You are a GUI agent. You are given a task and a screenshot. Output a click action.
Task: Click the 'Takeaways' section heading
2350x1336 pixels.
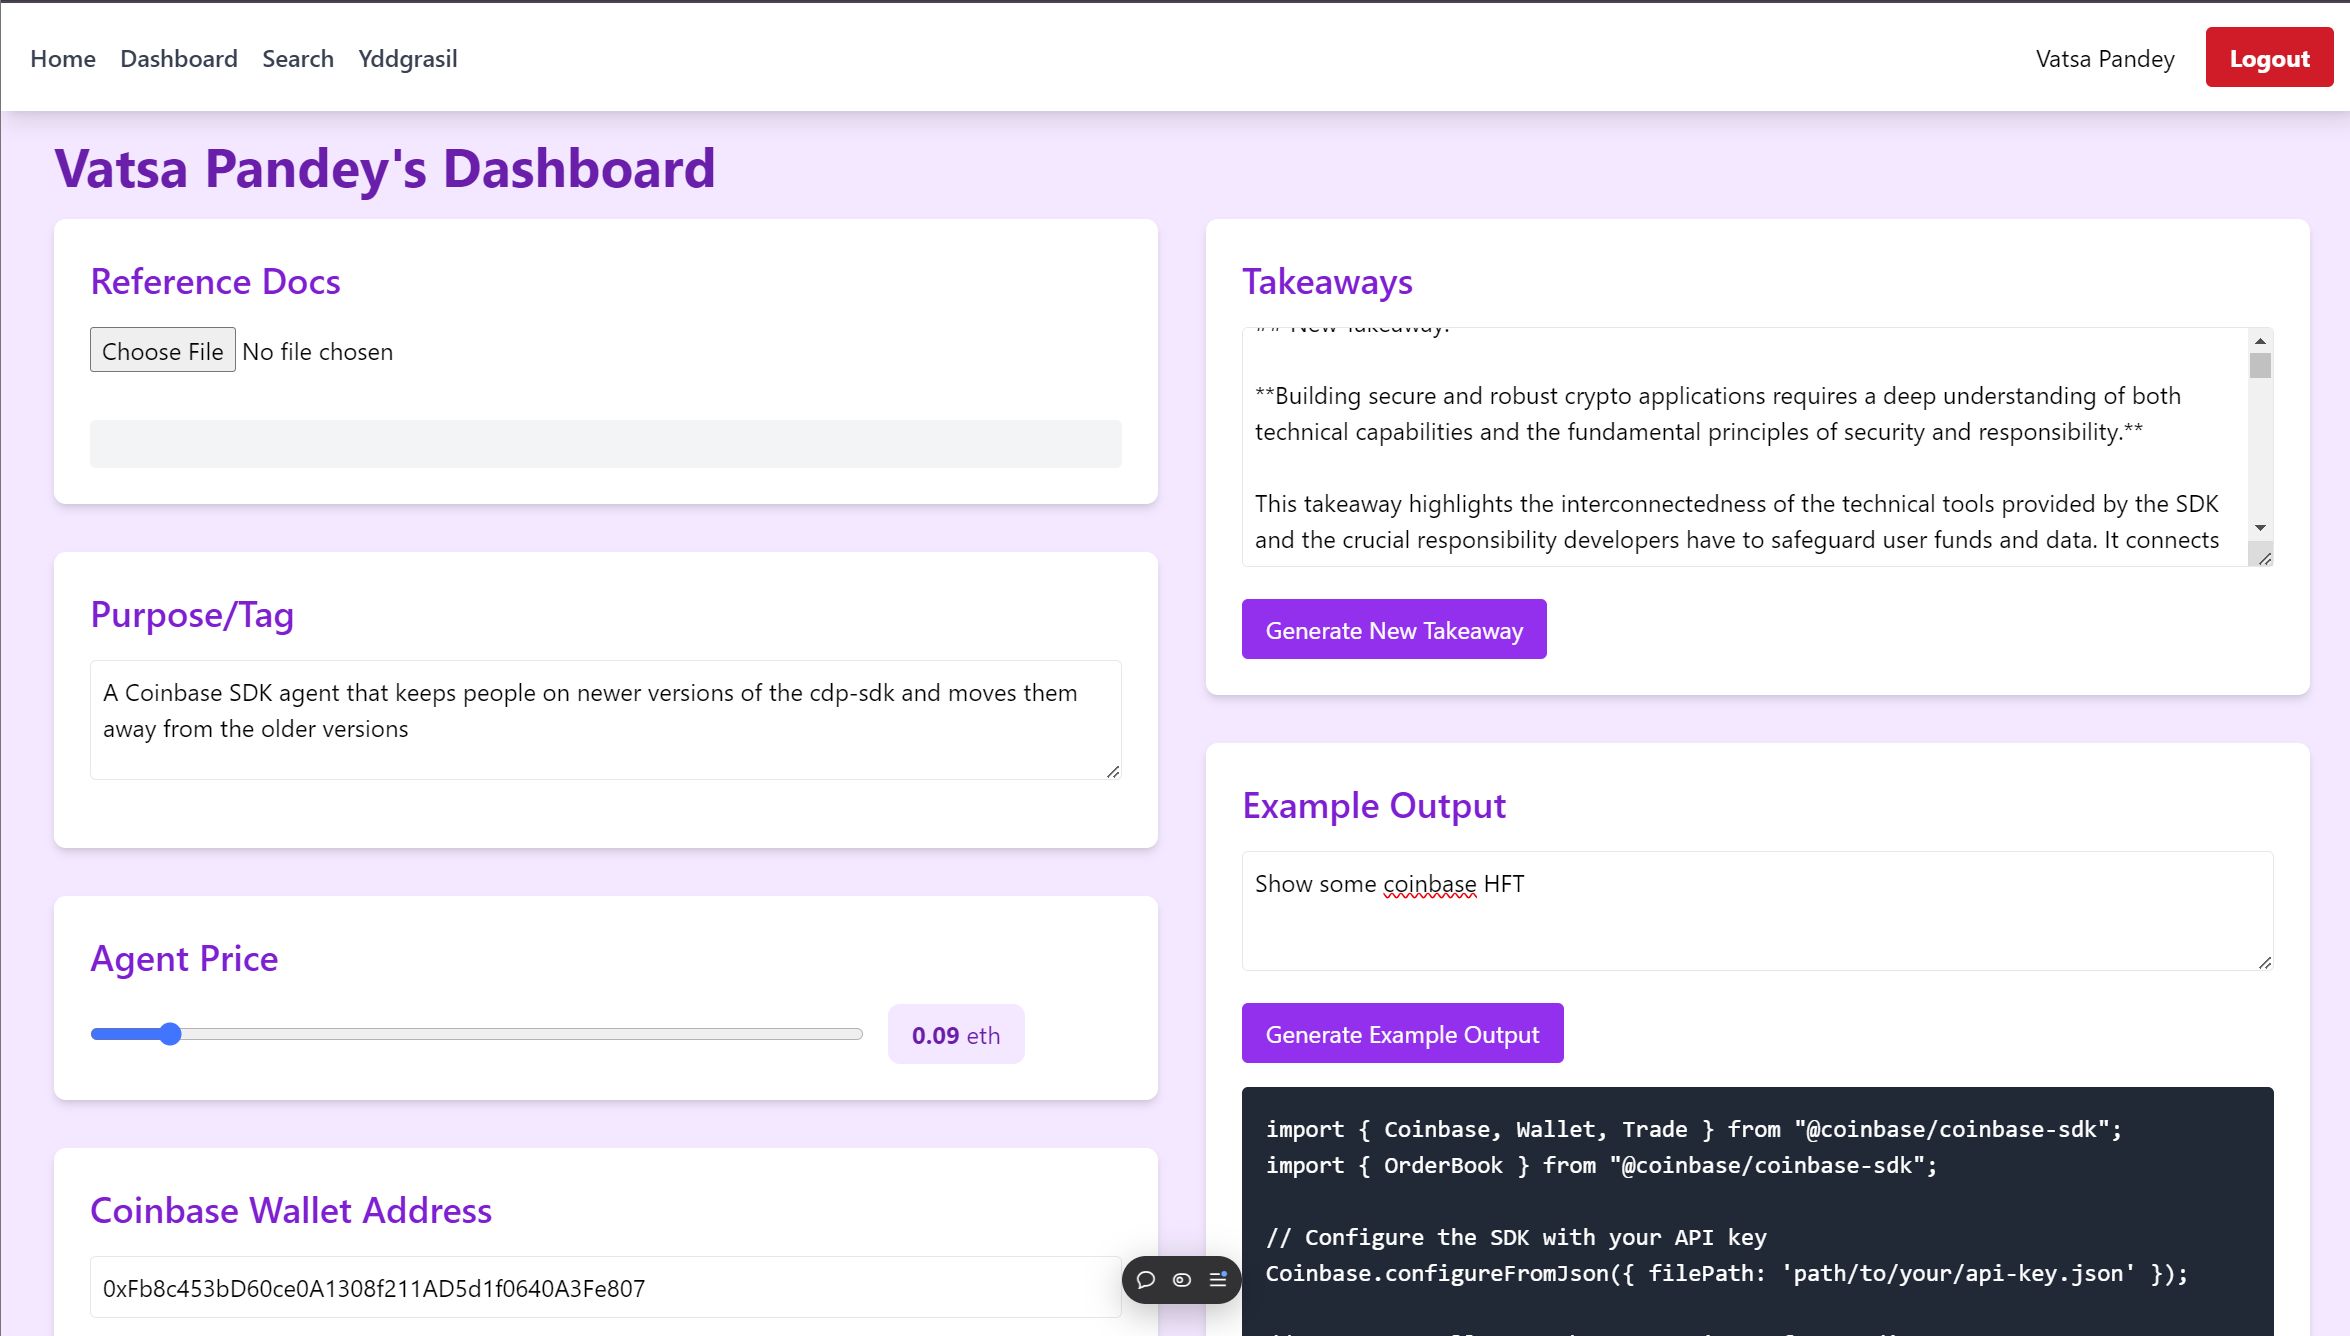pos(1327,282)
